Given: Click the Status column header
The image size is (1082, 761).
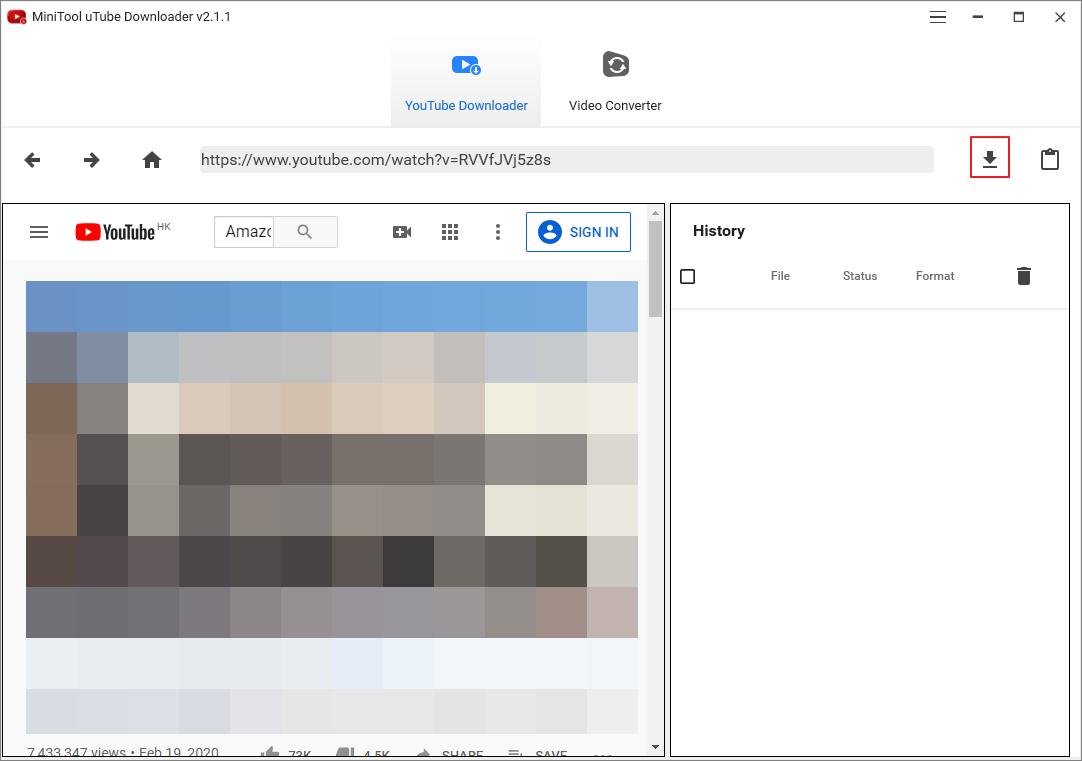Looking at the screenshot, I should pos(860,276).
